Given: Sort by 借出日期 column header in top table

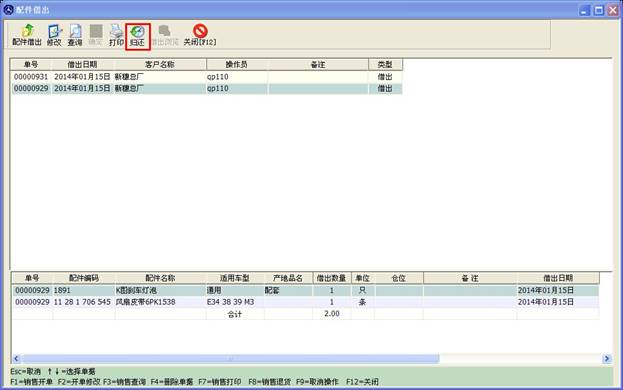Looking at the screenshot, I should [x=82, y=64].
